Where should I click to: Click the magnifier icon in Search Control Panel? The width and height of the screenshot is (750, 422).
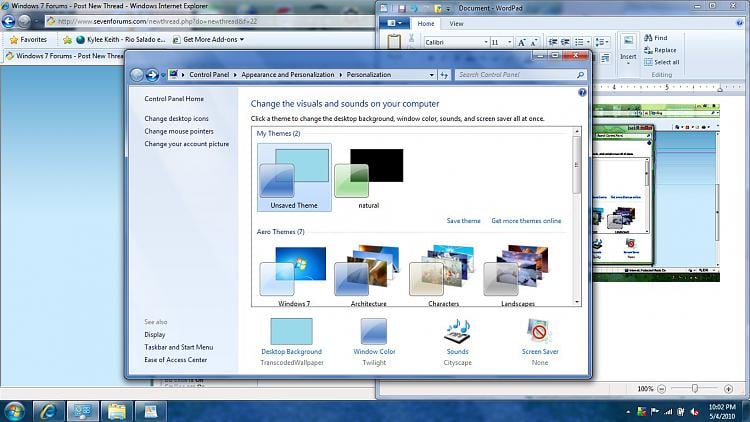[x=580, y=75]
